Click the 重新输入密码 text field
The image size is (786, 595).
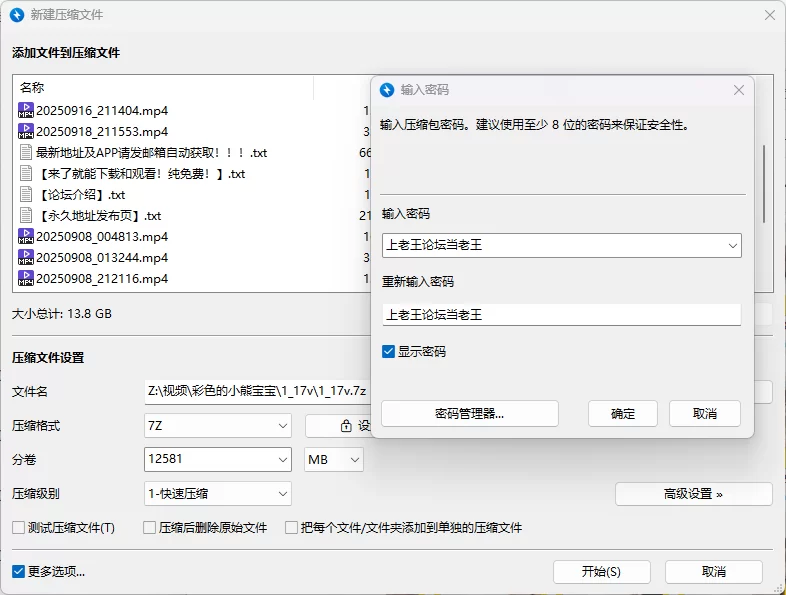pyautogui.click(x=561, y=314)
